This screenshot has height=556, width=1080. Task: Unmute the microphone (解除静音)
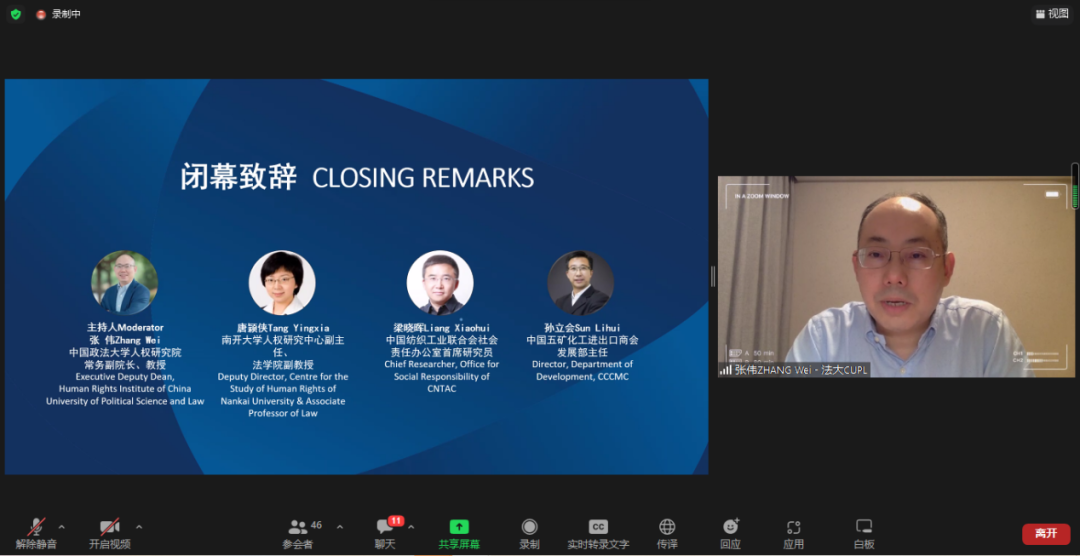[36, 533]
